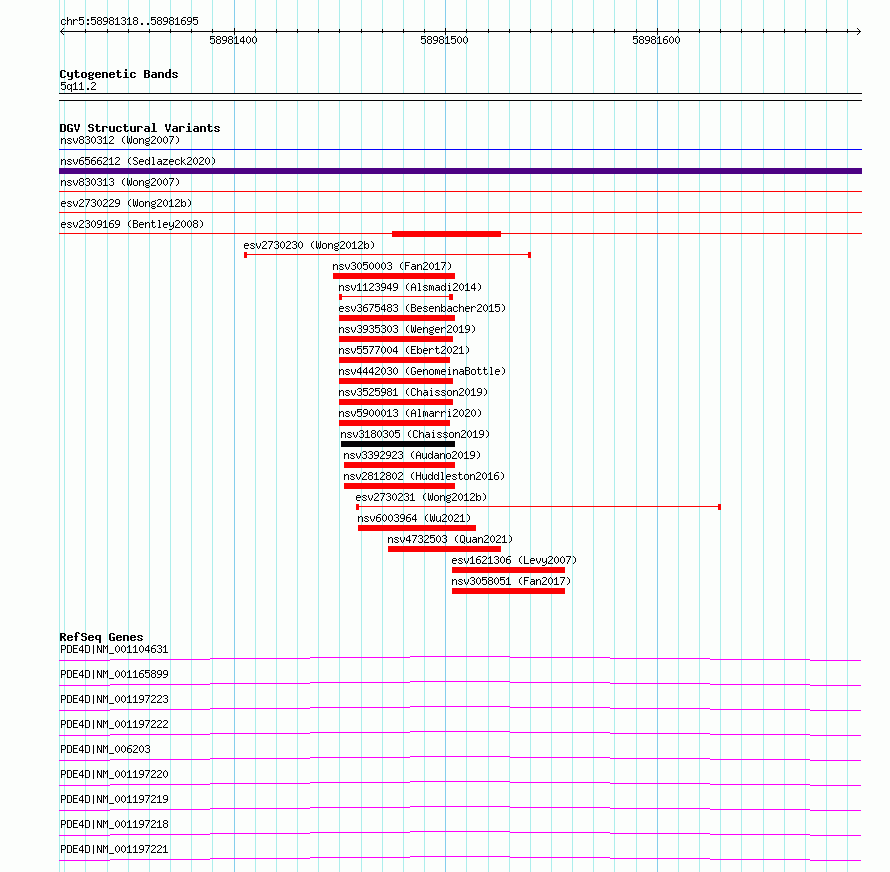Click the nsv3050003 red variant bar
890x872 pixels.
click(x=394, y=276)
